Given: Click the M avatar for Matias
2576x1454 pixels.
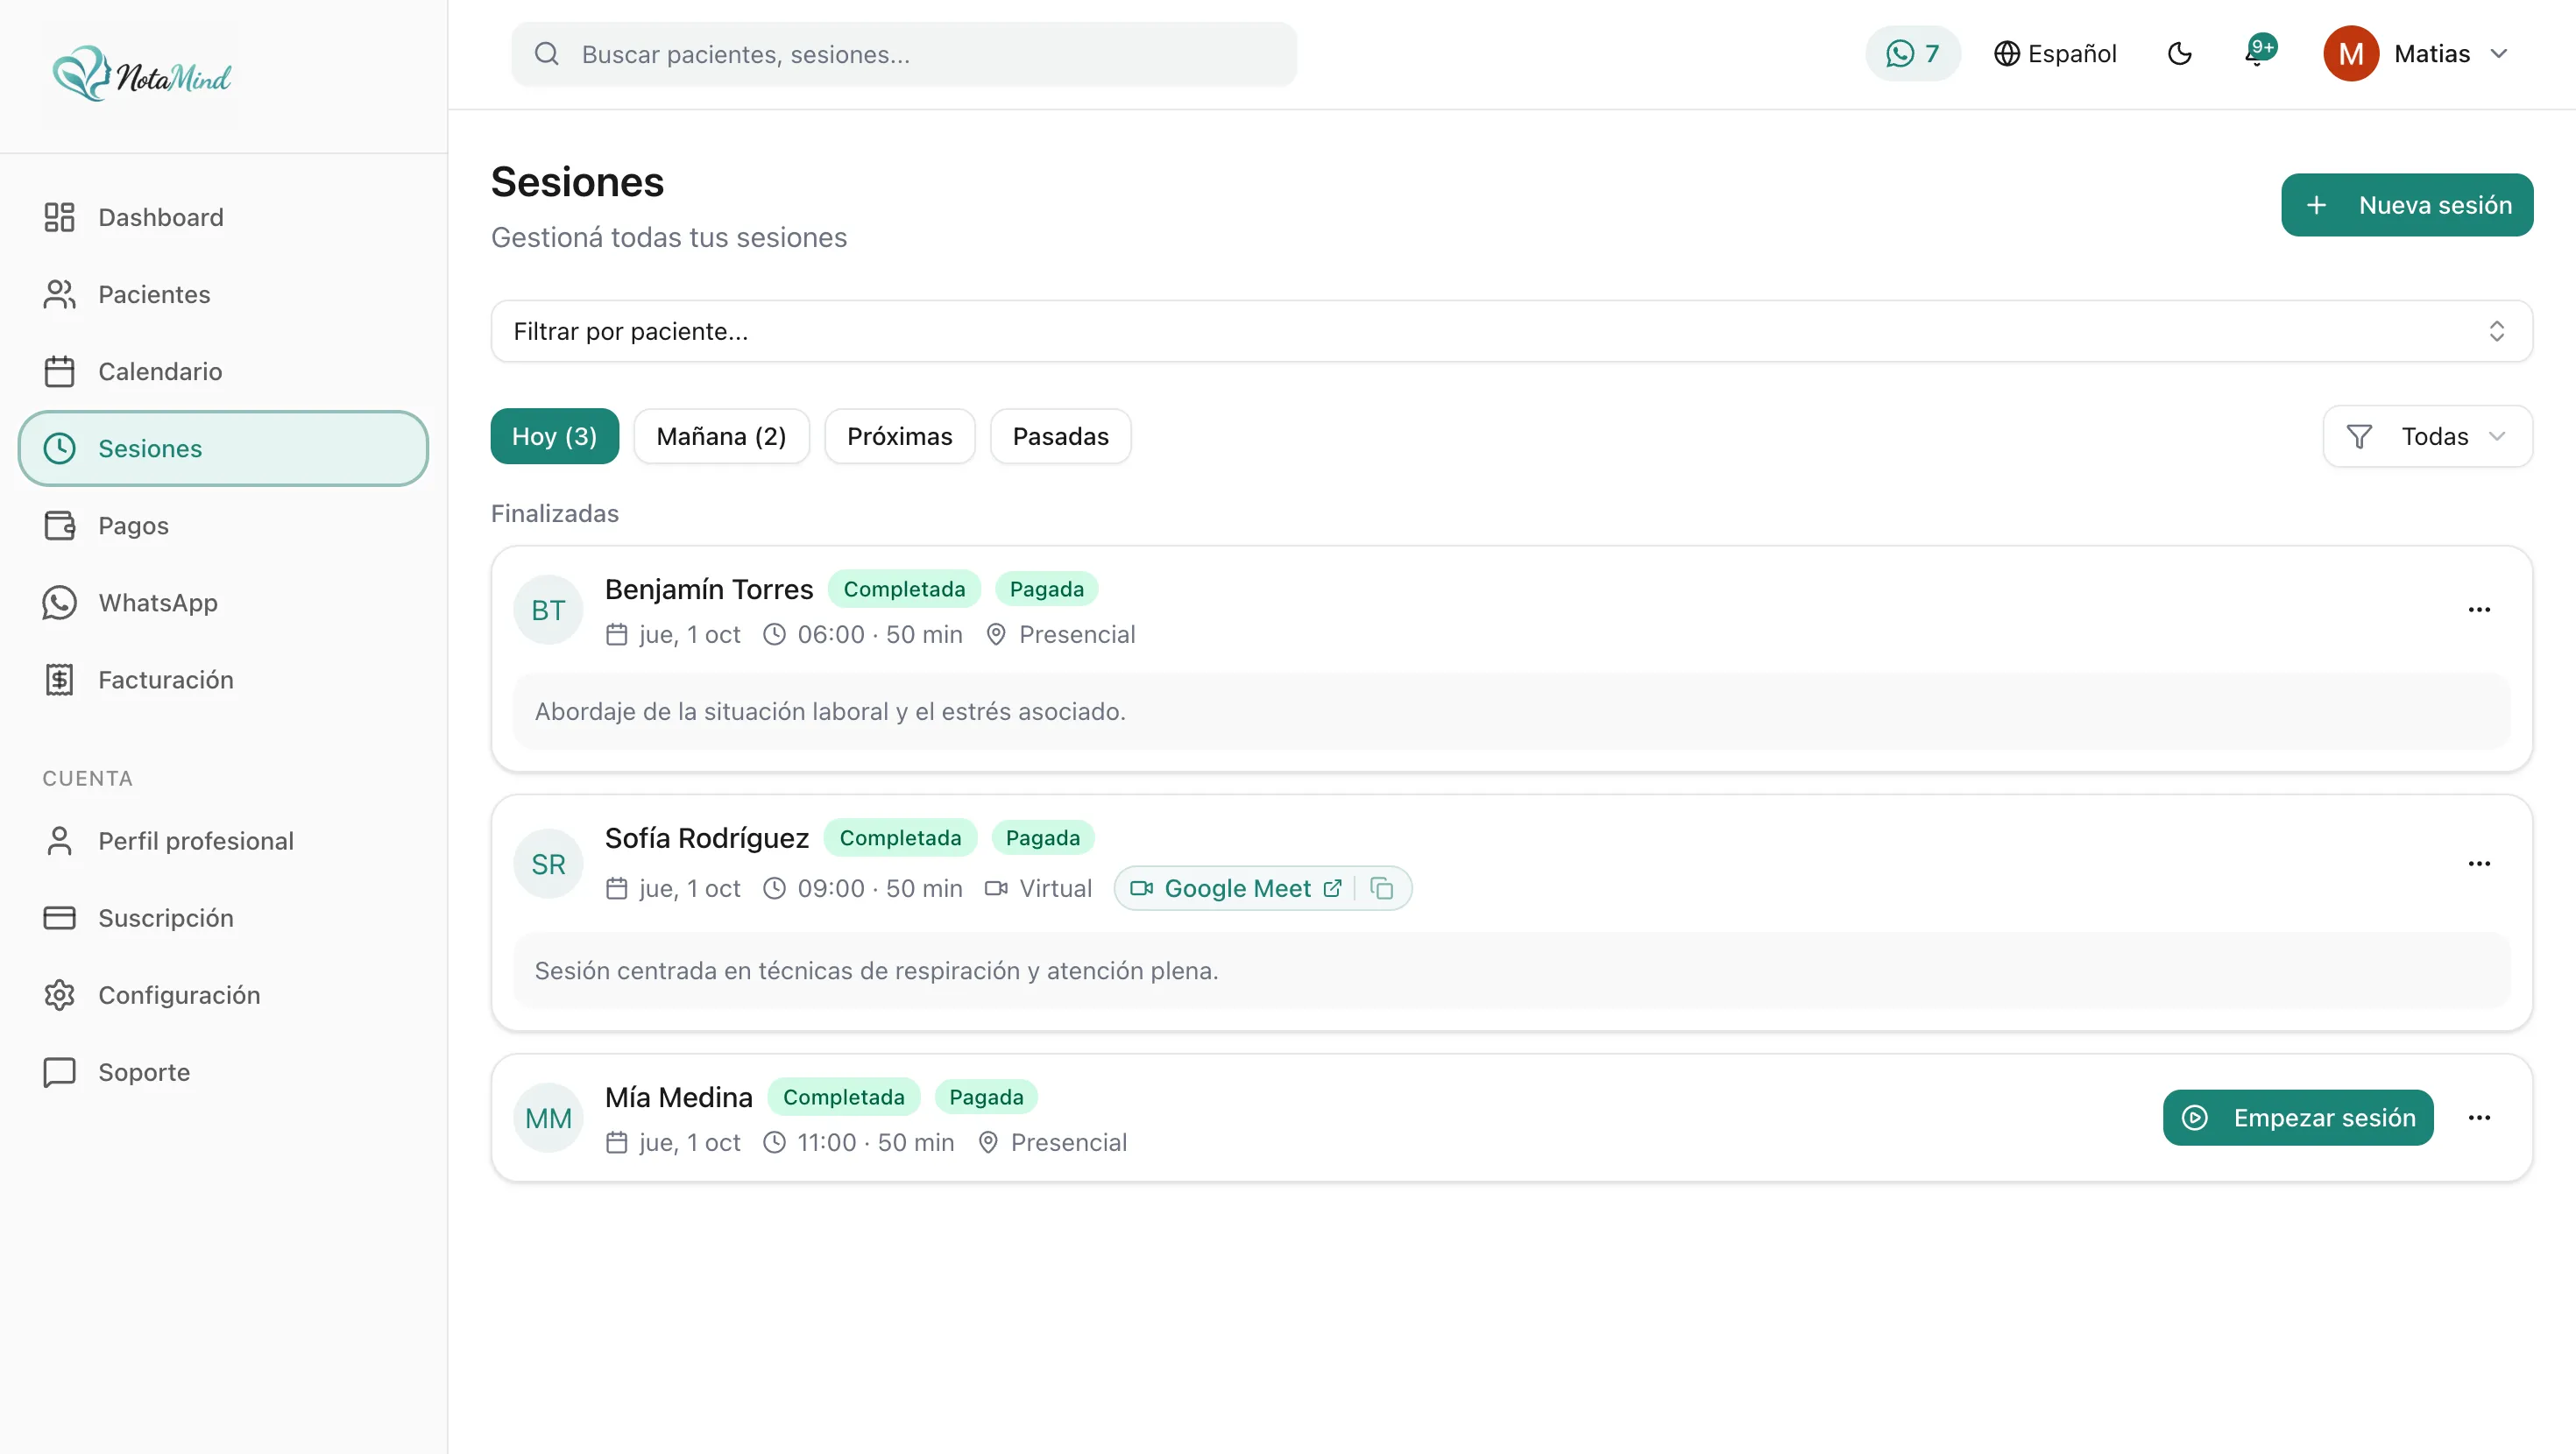Looking at the screenshot, I should (x=2351, y=53).
